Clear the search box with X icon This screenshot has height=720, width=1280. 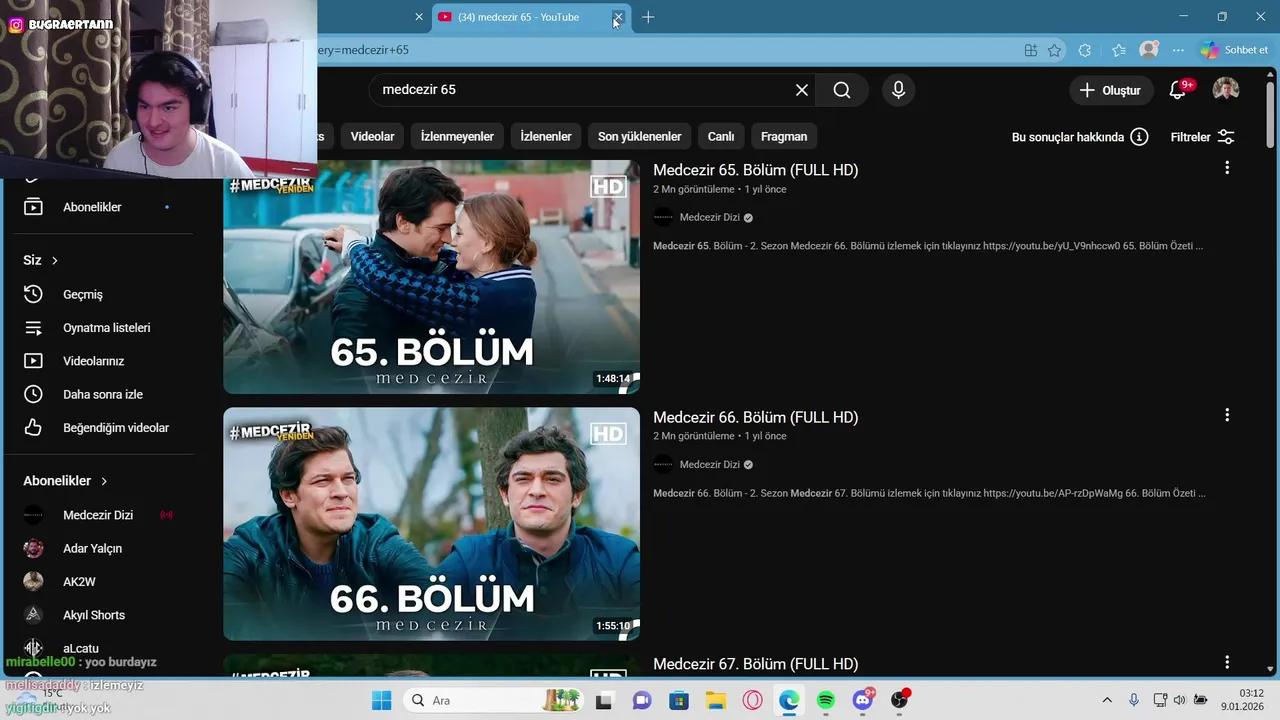click(x=801, y=90)
